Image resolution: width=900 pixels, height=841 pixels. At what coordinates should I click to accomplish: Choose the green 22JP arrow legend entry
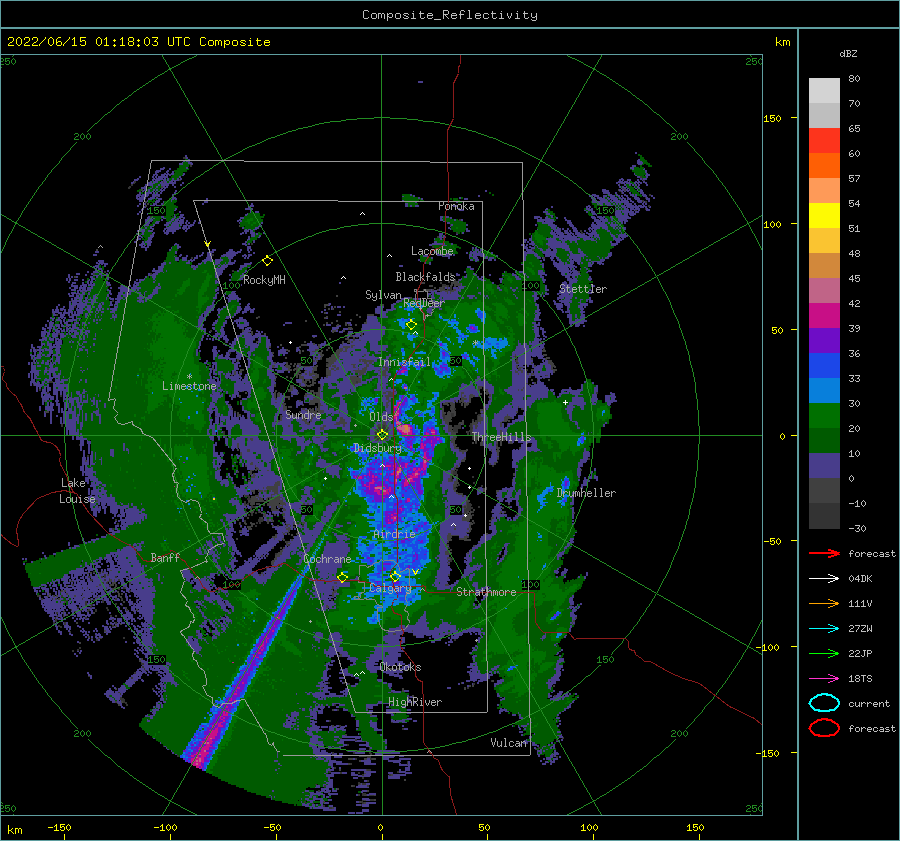(824, 653)
